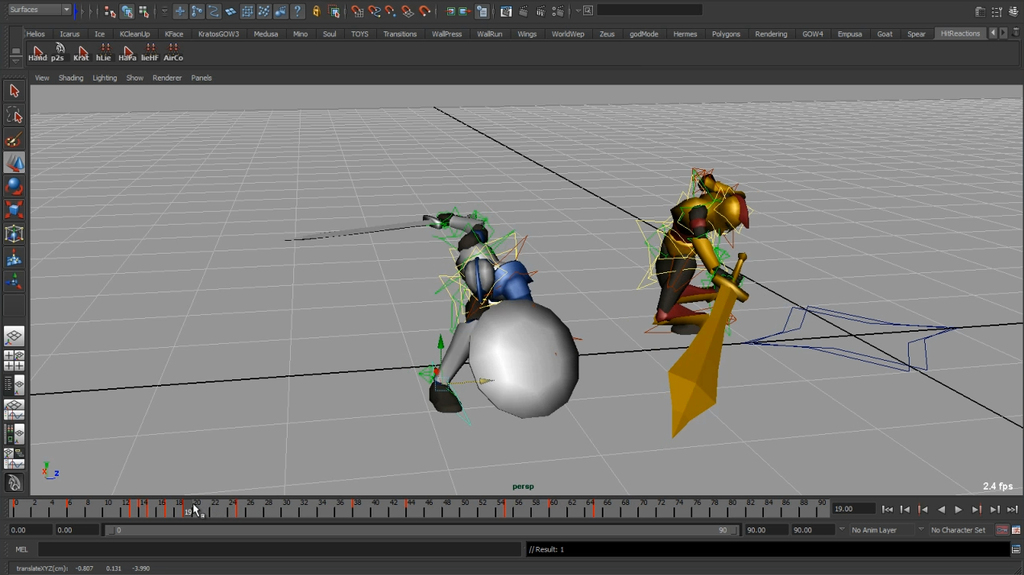Open the No Character Set dropdown
The height and width of the screenshot is (575, 1024).
pos(958,530)
